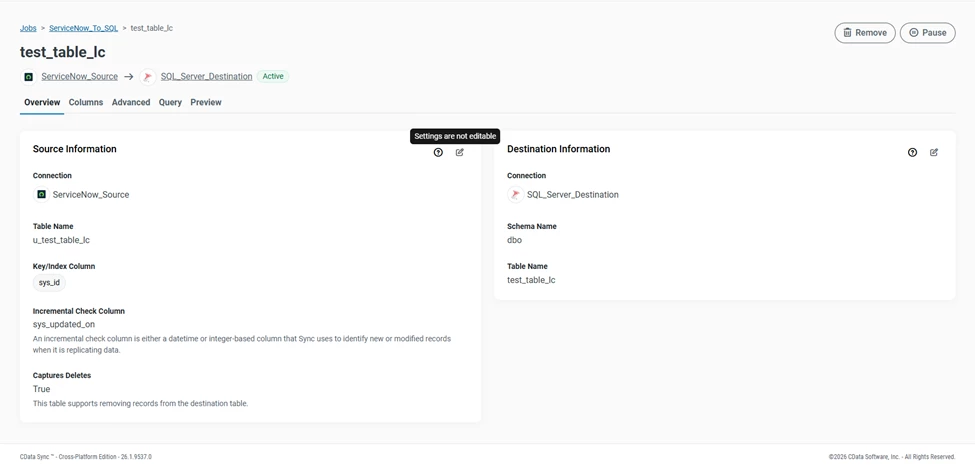Click ServiceNow icon beside header source link

[28, 76]
